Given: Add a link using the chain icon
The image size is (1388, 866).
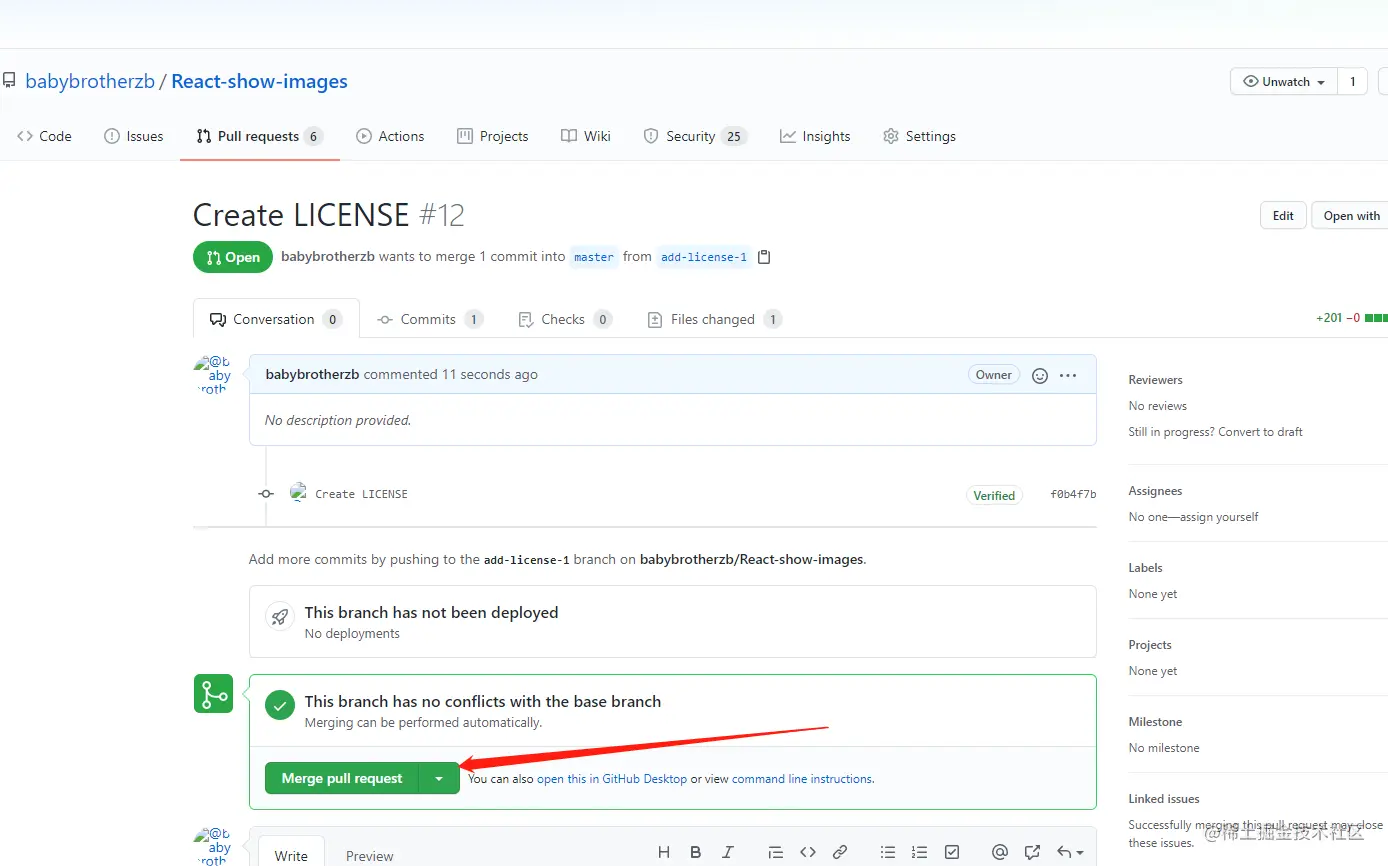Looking at the screenshot, I should coord(840,852).
